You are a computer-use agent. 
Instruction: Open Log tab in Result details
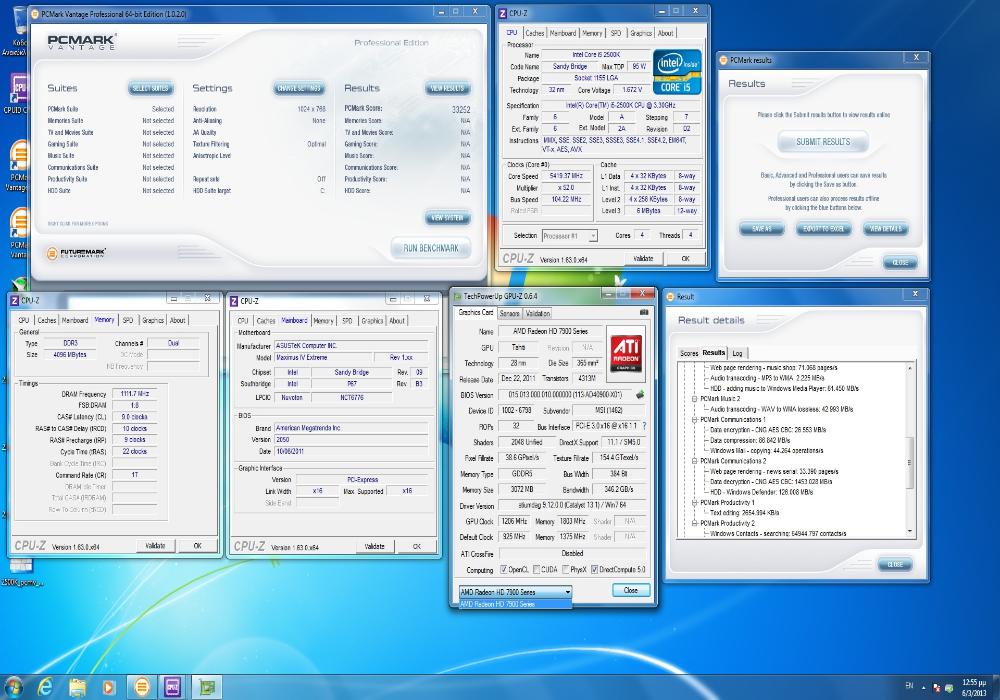737,353
